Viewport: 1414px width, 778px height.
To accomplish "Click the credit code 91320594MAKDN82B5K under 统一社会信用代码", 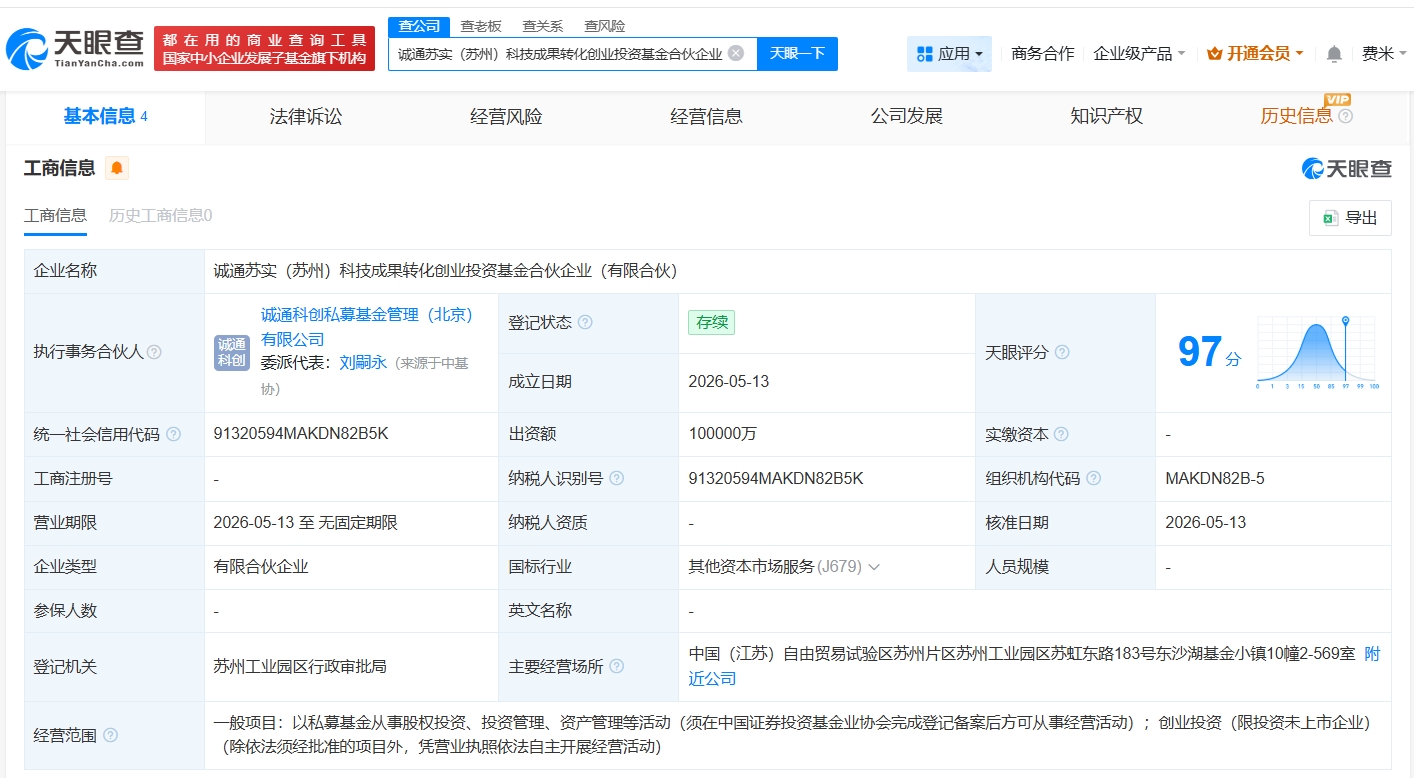I will click(301, 434).
